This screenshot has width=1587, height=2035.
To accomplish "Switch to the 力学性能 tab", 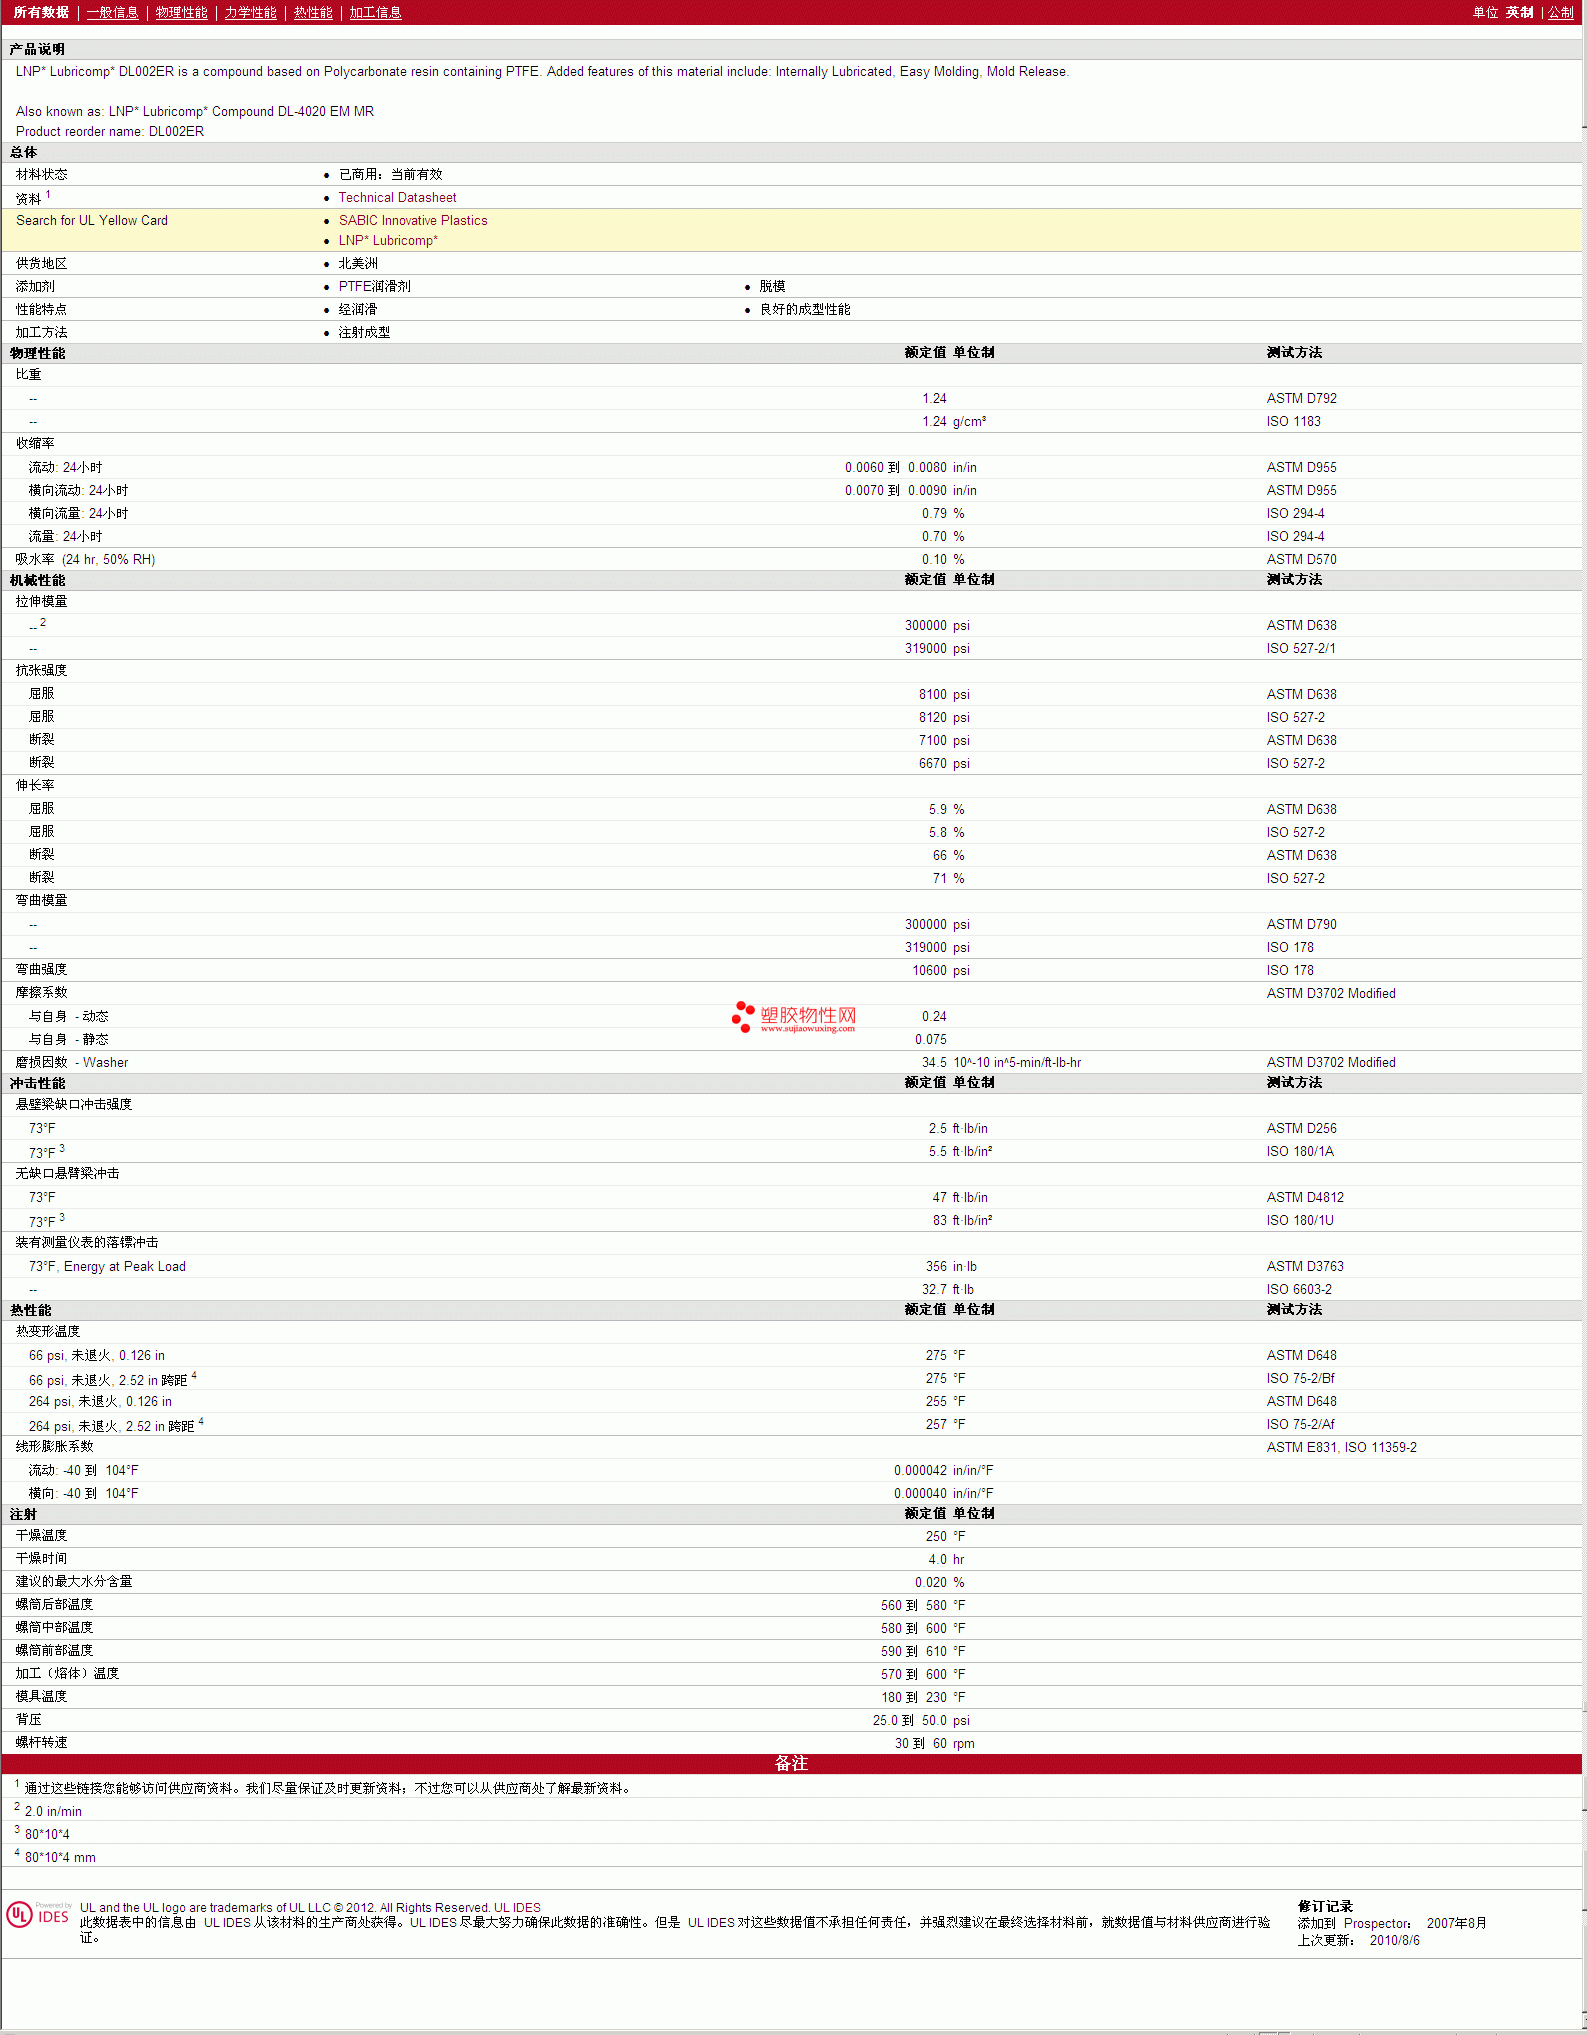I will (250, 12).
